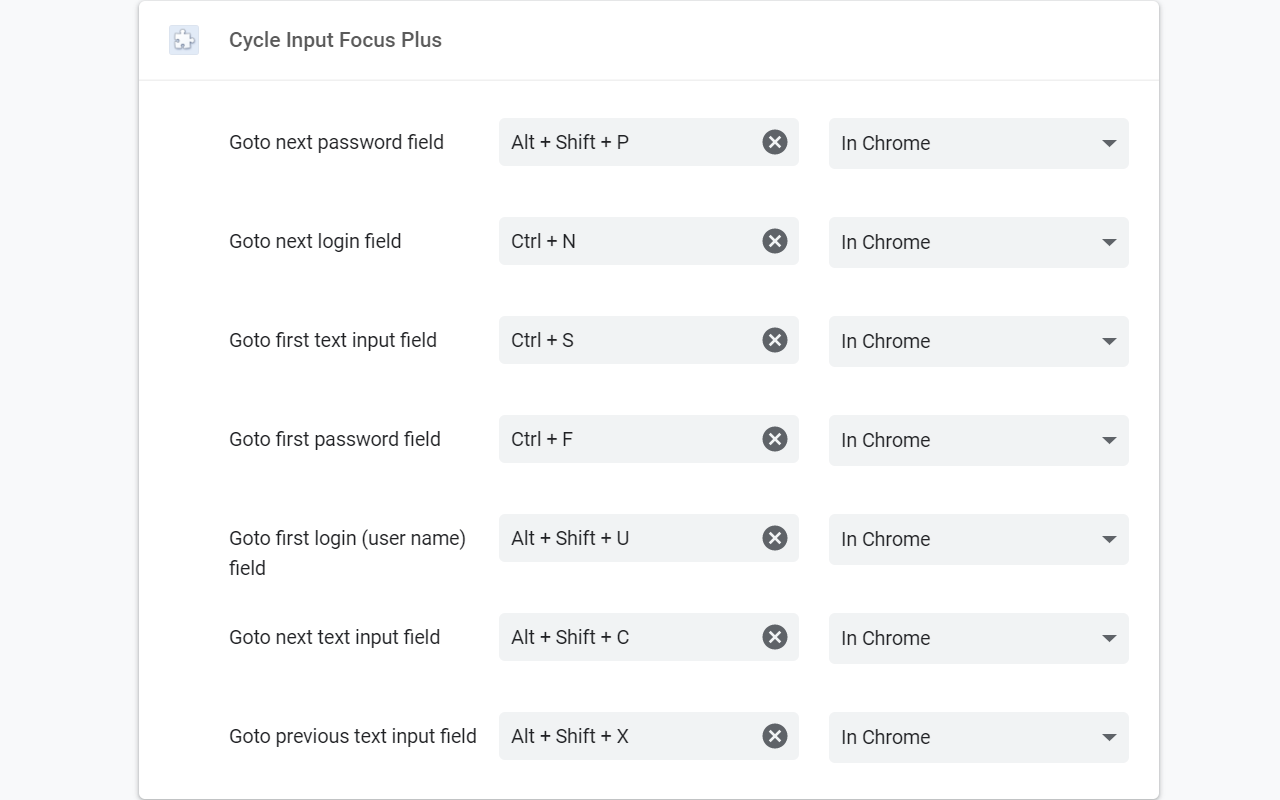Click the 'Goto next login field' label
The height and width of the screenshot is (800, 1280).
(315, 241)
